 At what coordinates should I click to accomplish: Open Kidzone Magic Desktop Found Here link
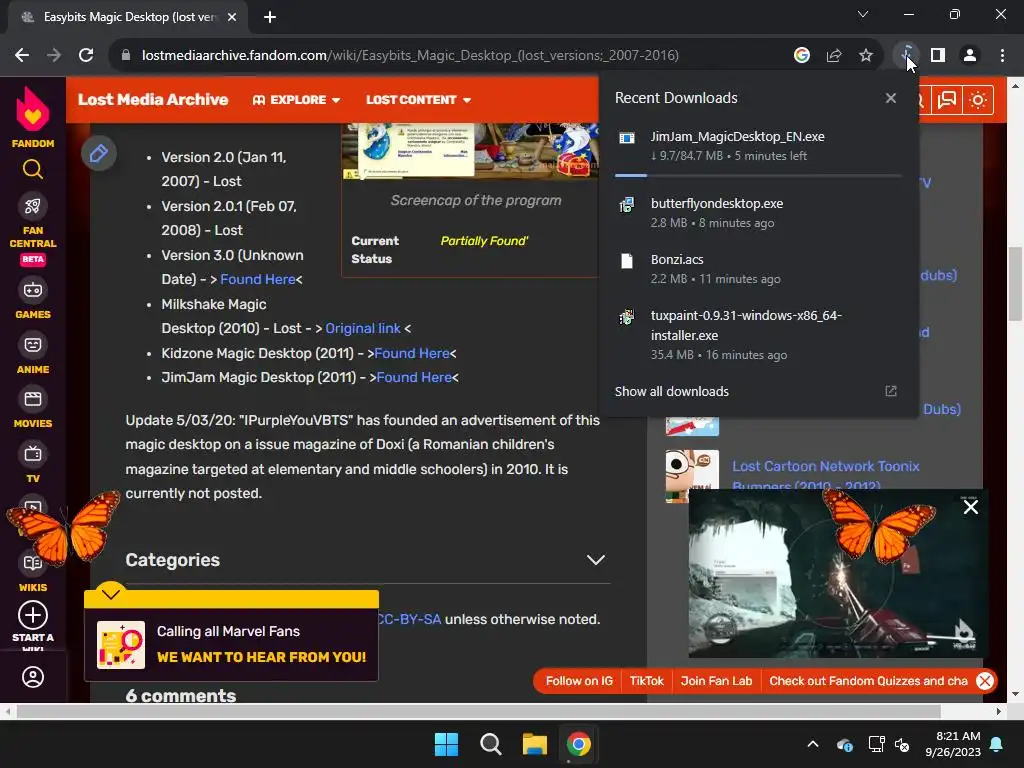tap(411, 353)
